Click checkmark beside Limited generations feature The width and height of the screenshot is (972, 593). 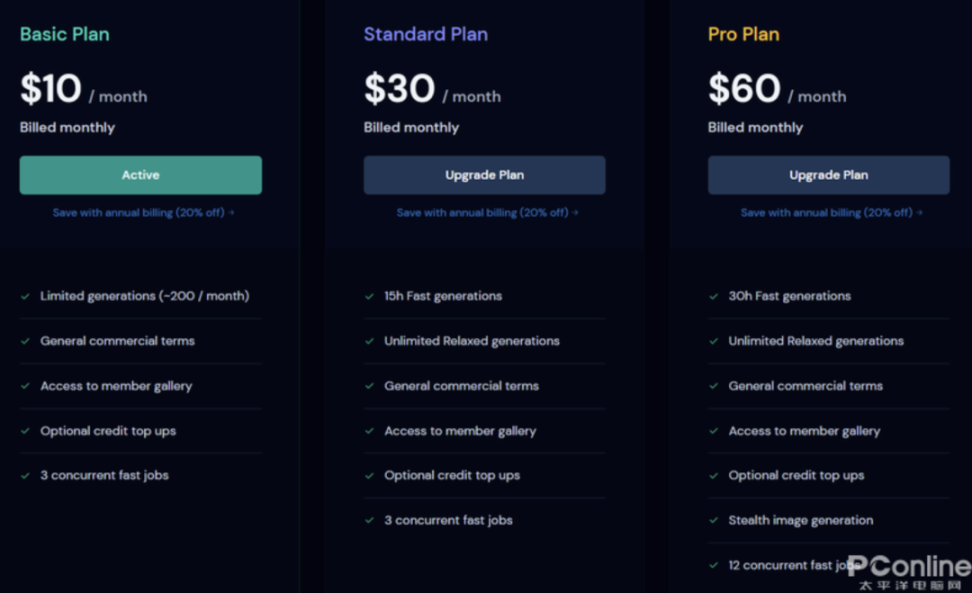[x=25, y=296]
